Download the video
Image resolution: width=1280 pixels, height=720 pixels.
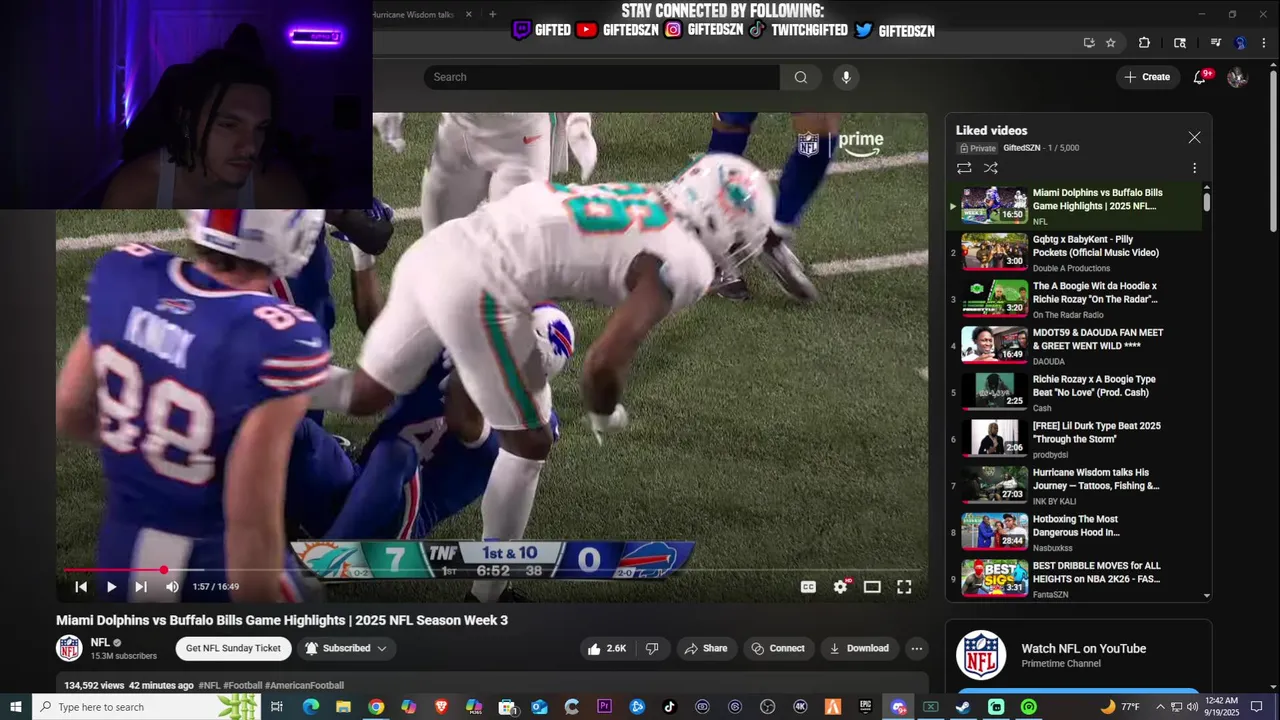[858, 648]
